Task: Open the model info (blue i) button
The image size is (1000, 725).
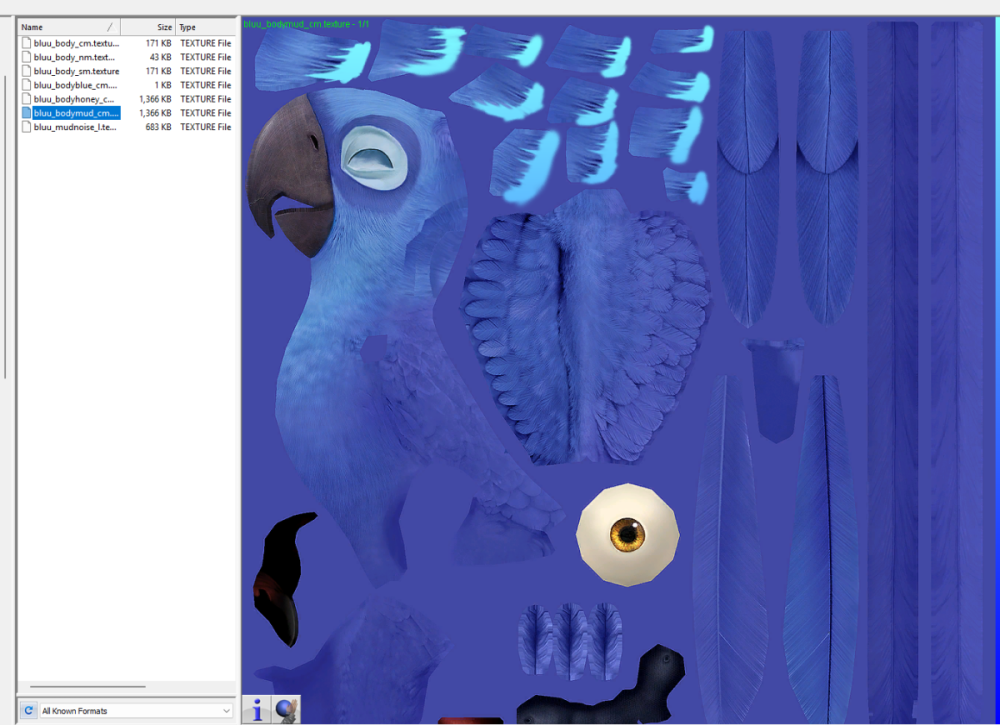Action: click(258, 710)
